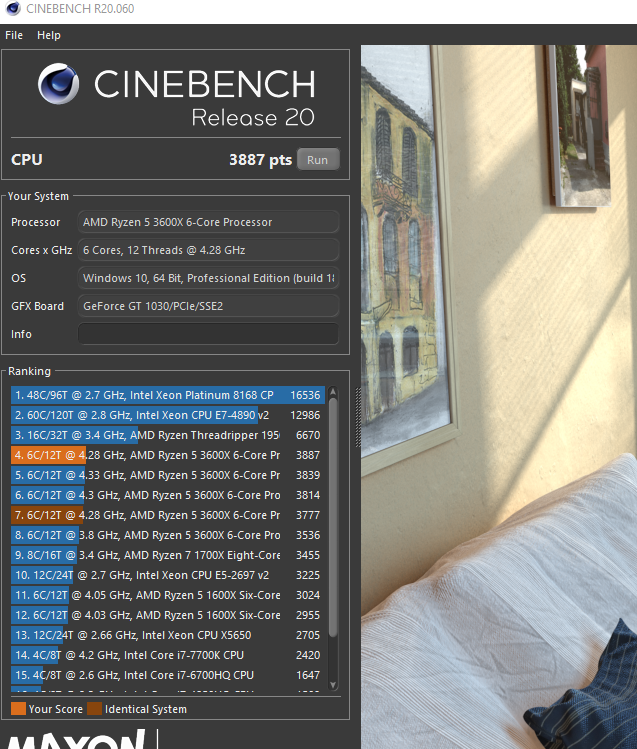This screenshot has width=637, height=749.
Task: Open the Help menu
Action: point(49,35)
